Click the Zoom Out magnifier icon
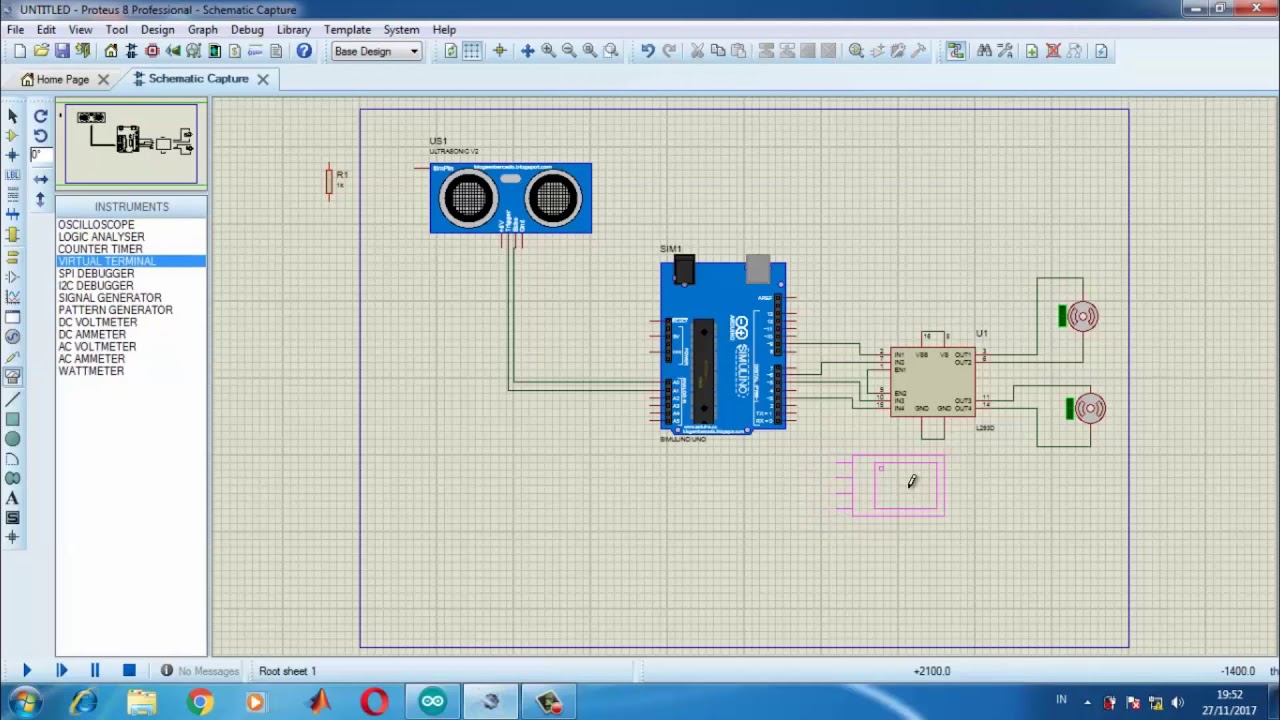Screen dimensions: 1280x720 pyautogui.click(x=569, y=51)
